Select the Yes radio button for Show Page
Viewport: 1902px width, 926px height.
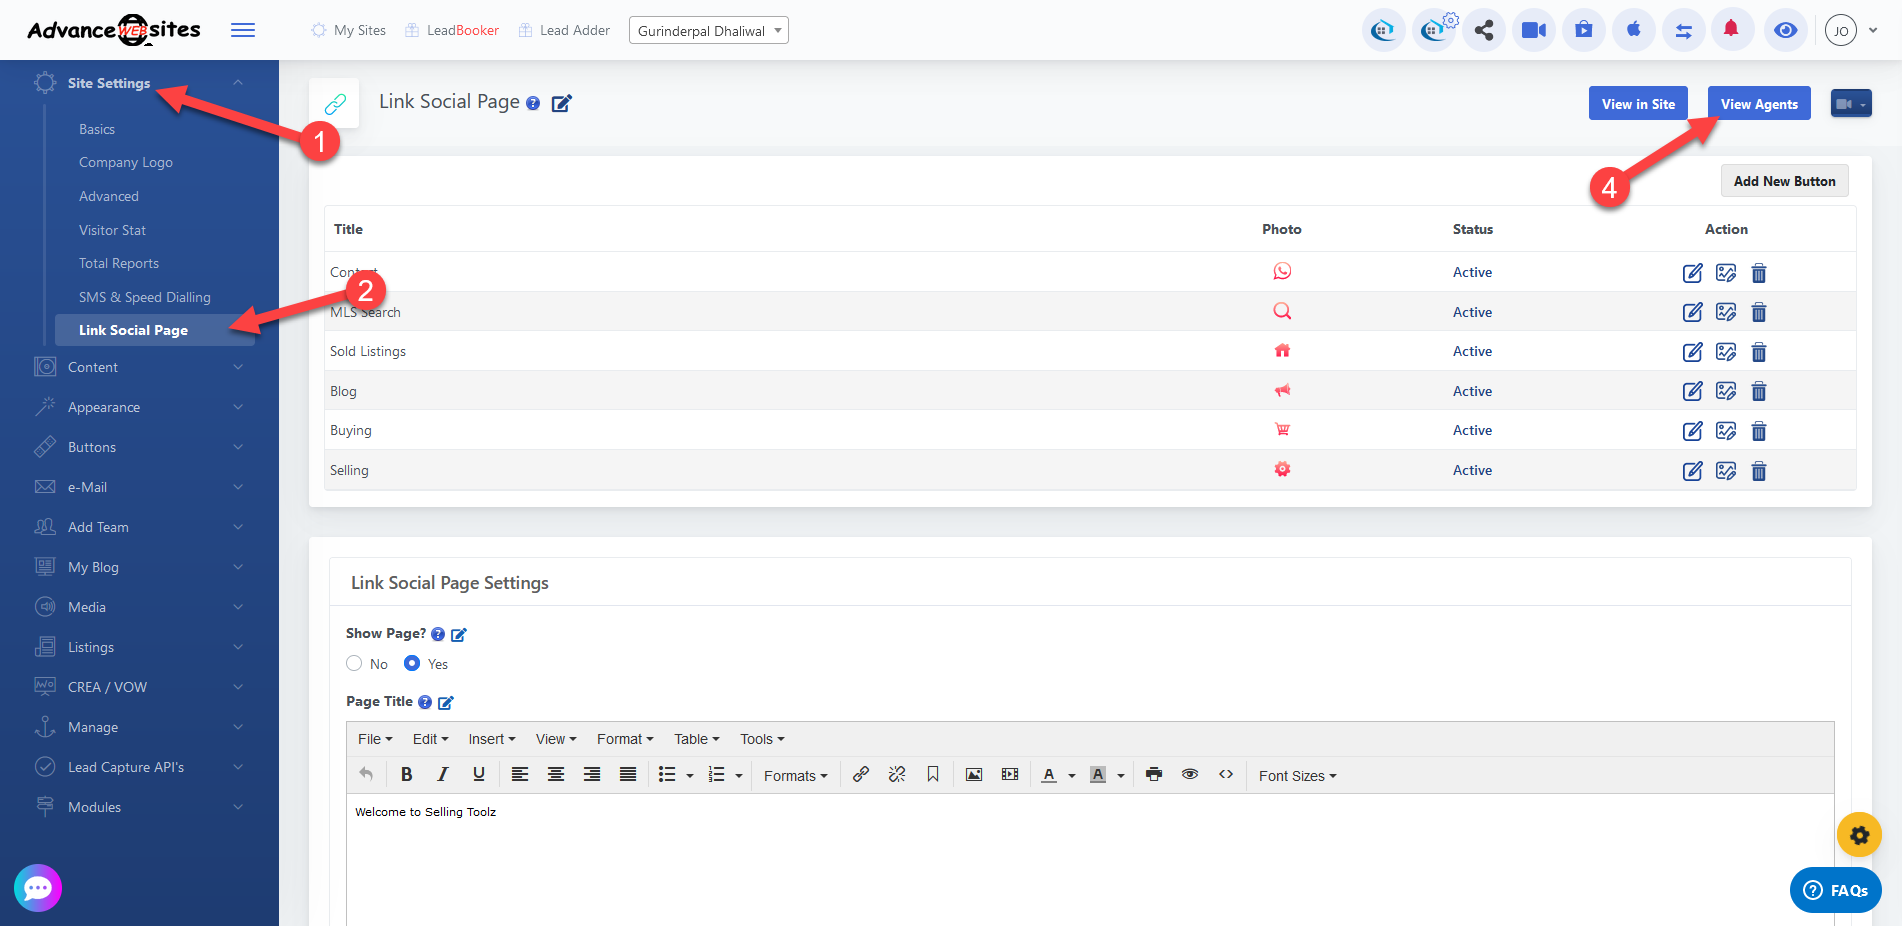coord(412,664)
